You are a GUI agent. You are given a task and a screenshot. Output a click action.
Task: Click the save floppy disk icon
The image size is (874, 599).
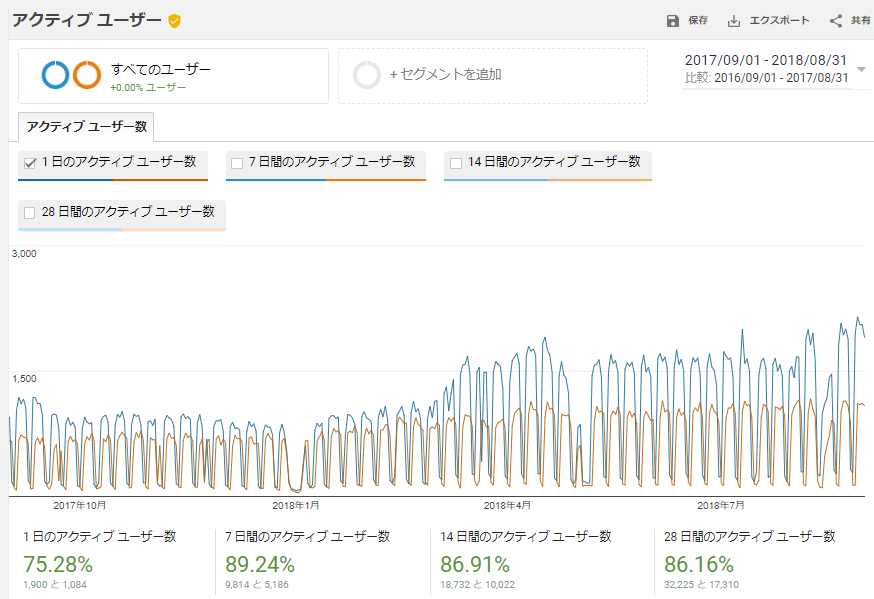(672, 21)
